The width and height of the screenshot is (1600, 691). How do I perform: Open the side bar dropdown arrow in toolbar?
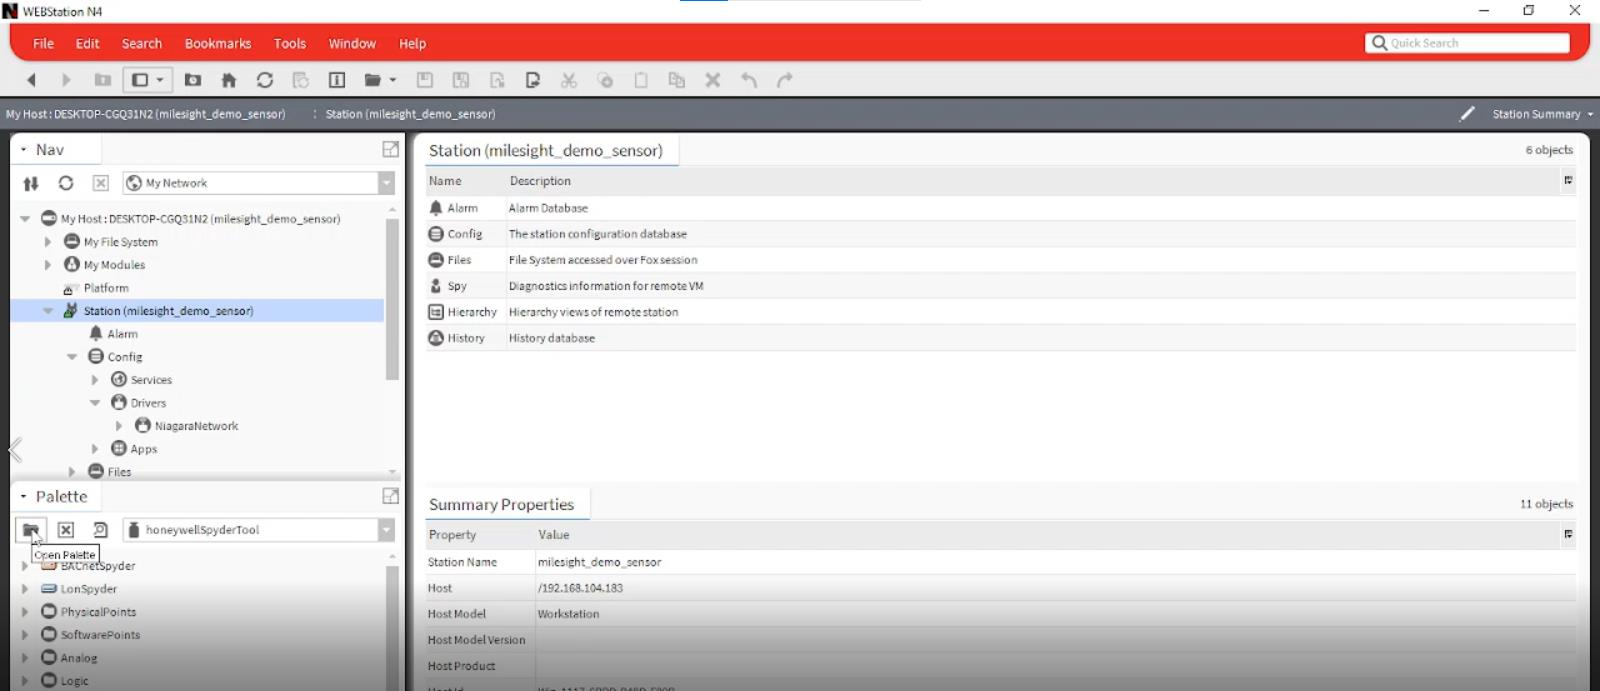(x=160, y=80)
